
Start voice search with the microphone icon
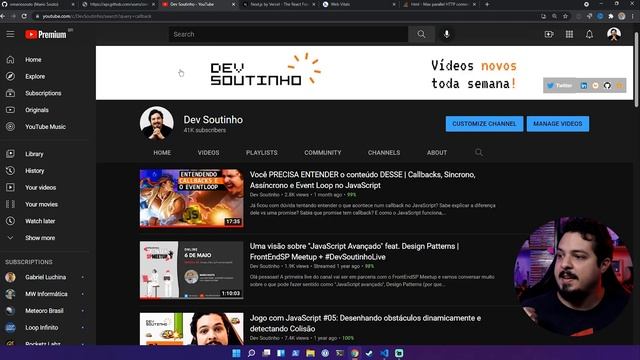click(447, 34)
